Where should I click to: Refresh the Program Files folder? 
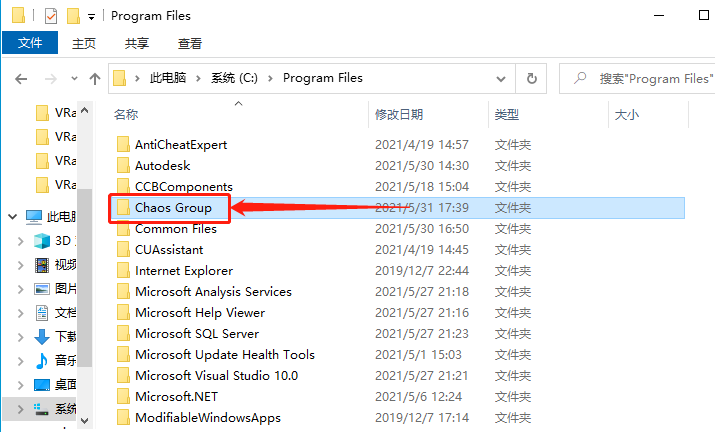pyautogui.click(x=531, y=79)
